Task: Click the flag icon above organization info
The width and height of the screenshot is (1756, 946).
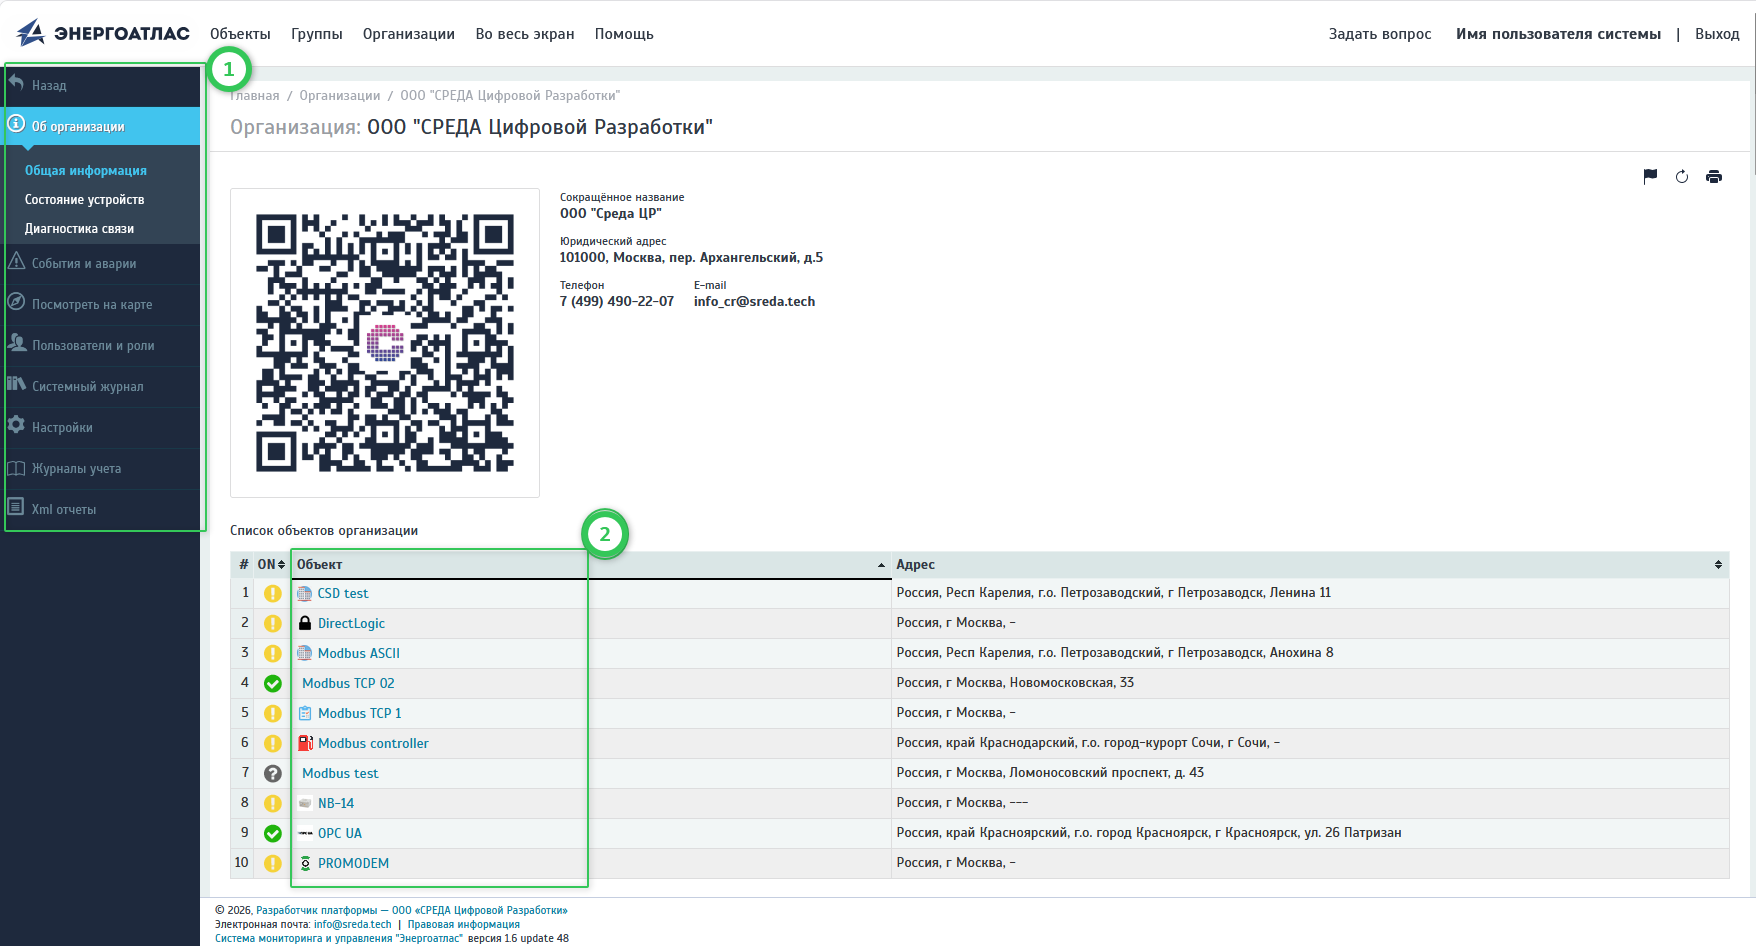Action: pyautogui.click(x=1650, y=177)
